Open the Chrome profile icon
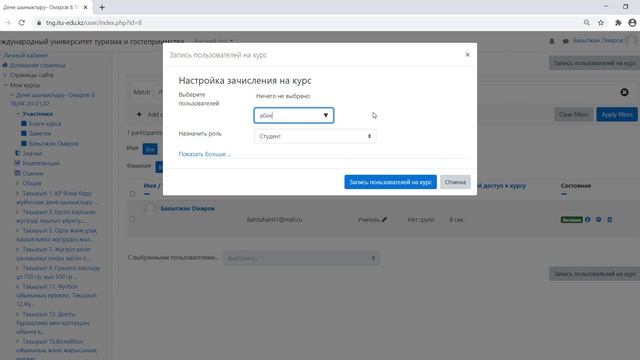This screenshot has width=640, height=360. 632,23
